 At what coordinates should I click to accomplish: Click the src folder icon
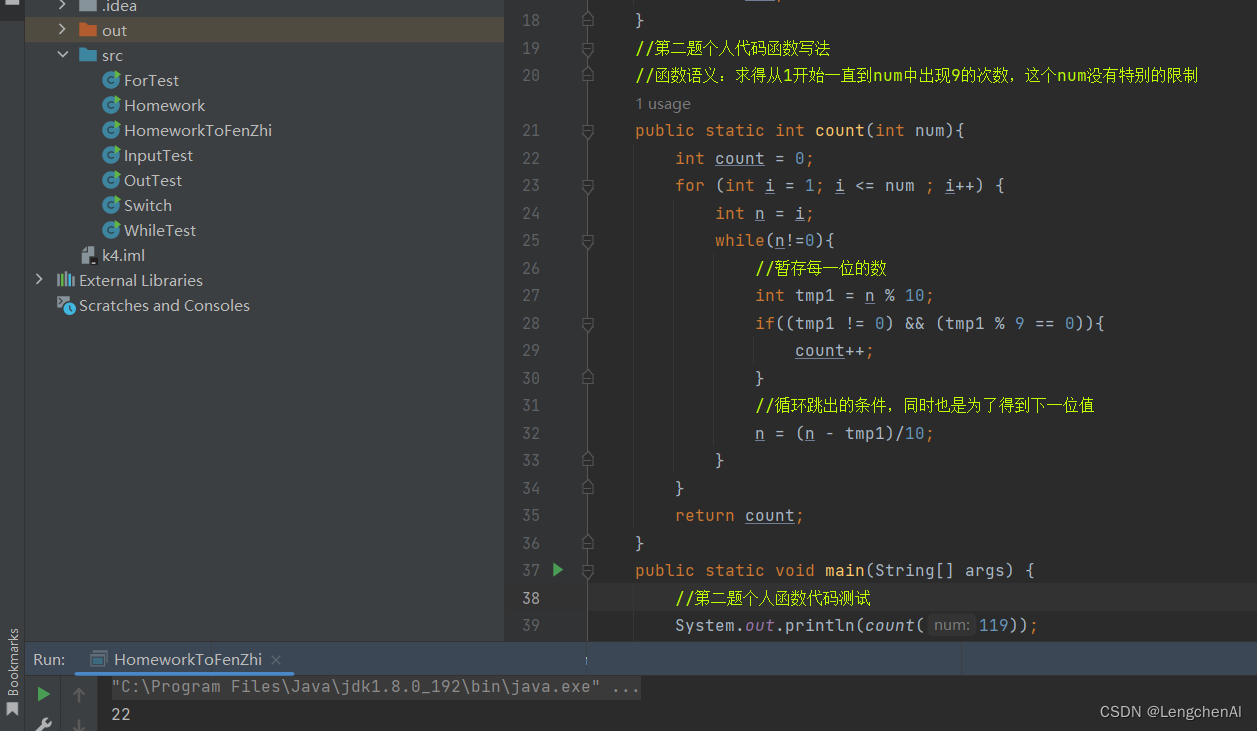point(88,55)
